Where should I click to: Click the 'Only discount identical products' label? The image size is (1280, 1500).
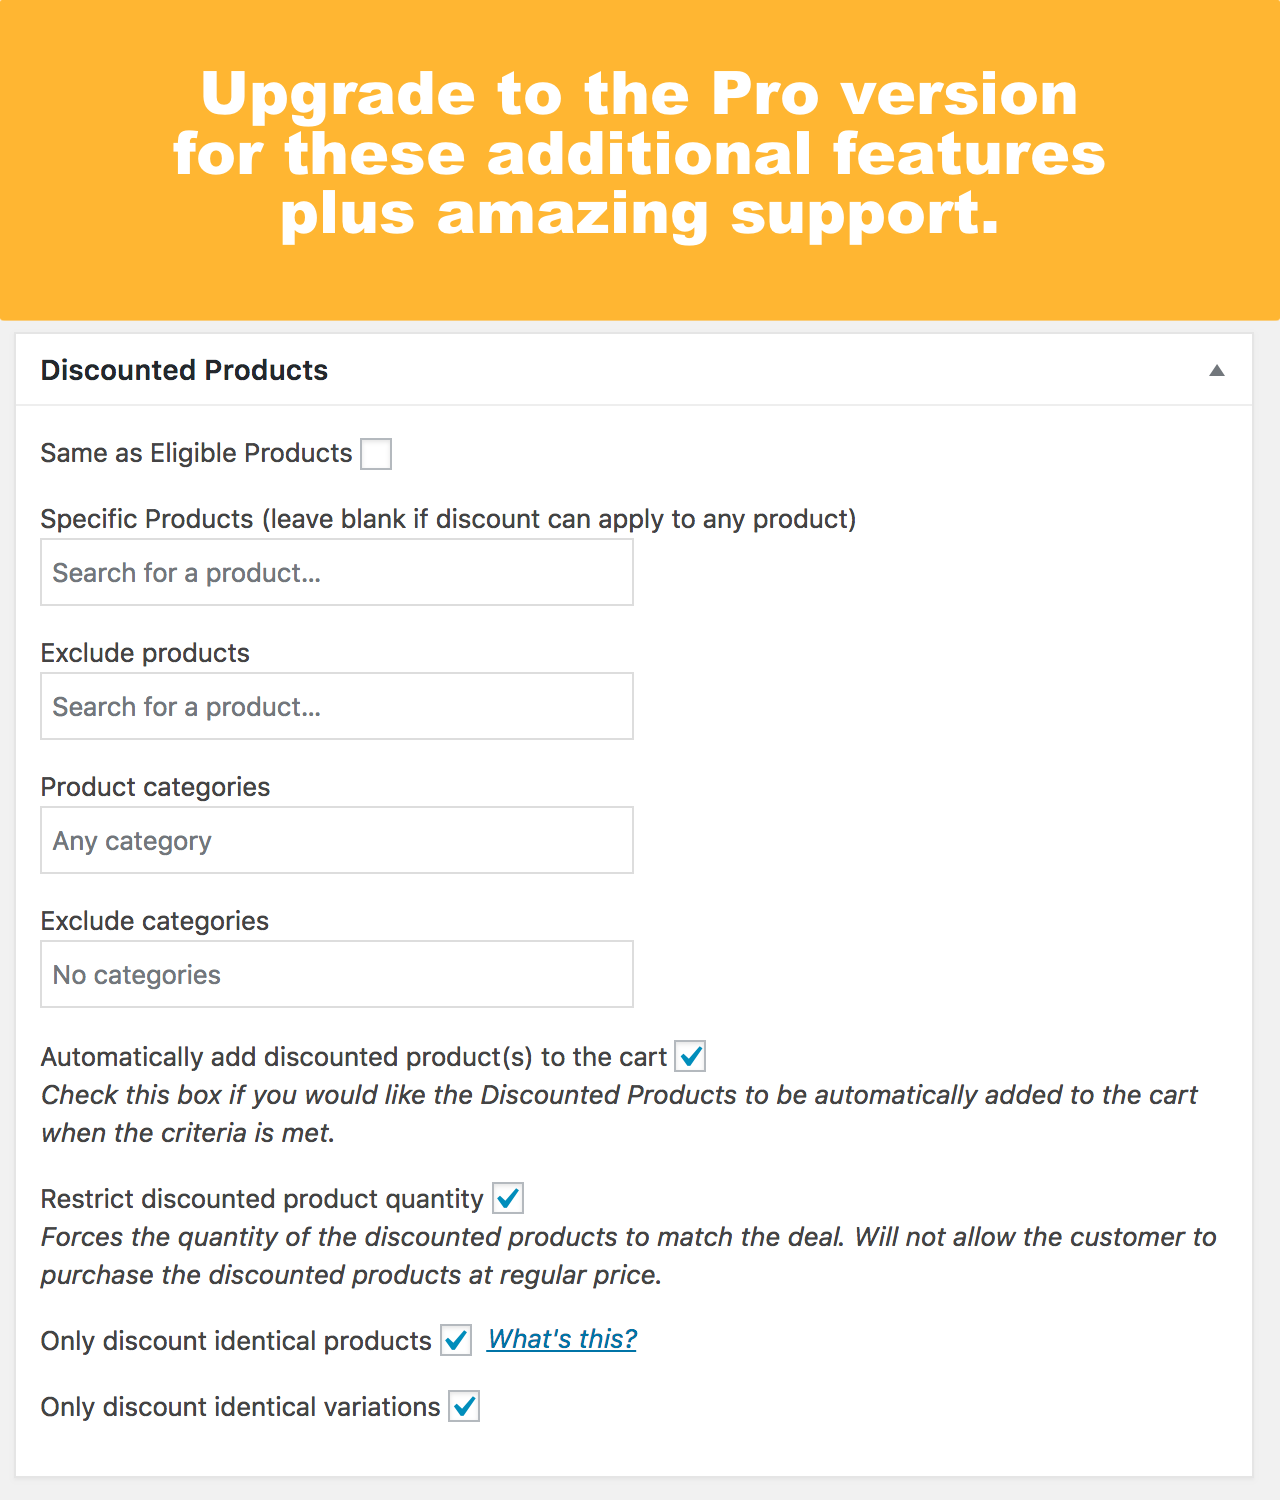(236, 1341)
